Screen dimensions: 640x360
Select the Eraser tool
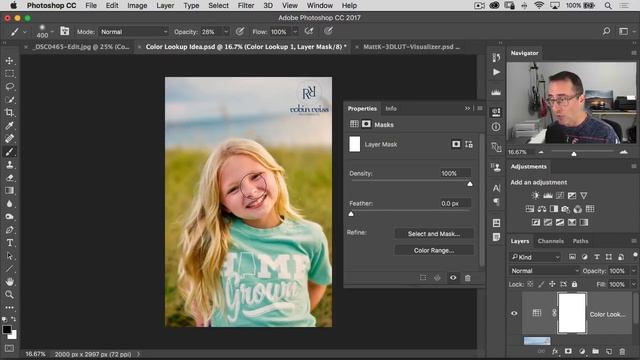coord(9,178)
